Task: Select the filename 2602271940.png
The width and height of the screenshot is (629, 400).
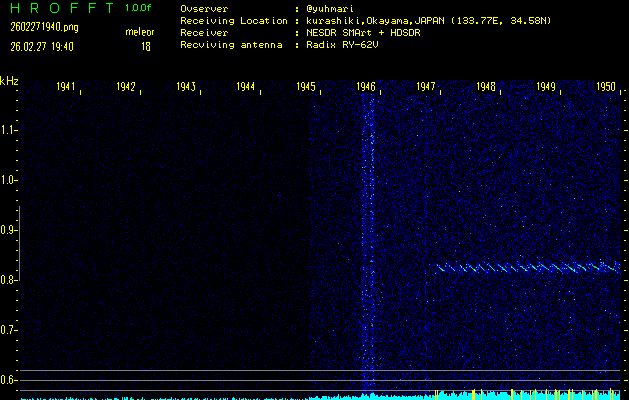Action: click(43, 27)
